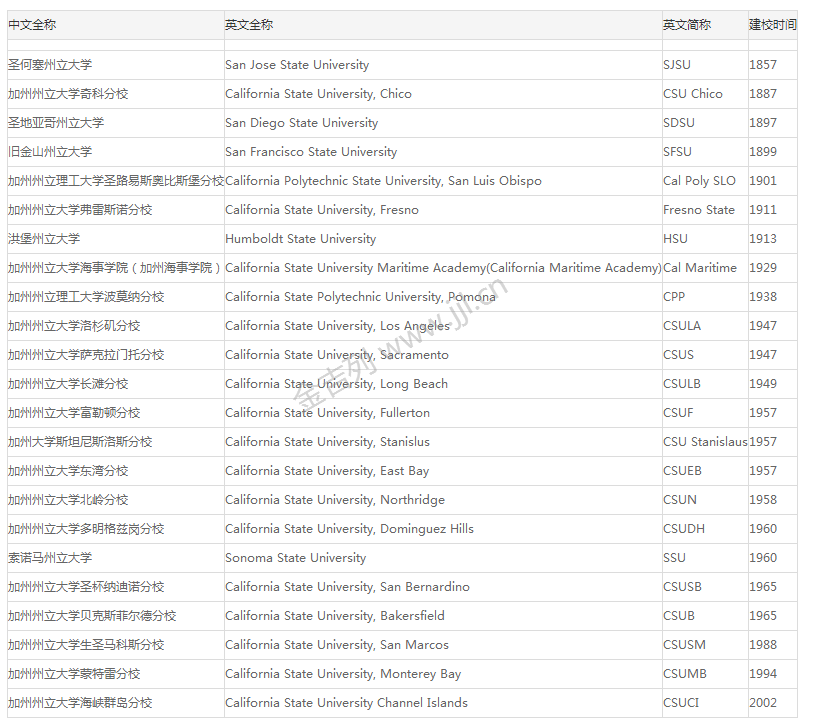Viewport: 821px width, 728px height.
Task: Select the Humboldt State University text
Action: click(300, 239)
